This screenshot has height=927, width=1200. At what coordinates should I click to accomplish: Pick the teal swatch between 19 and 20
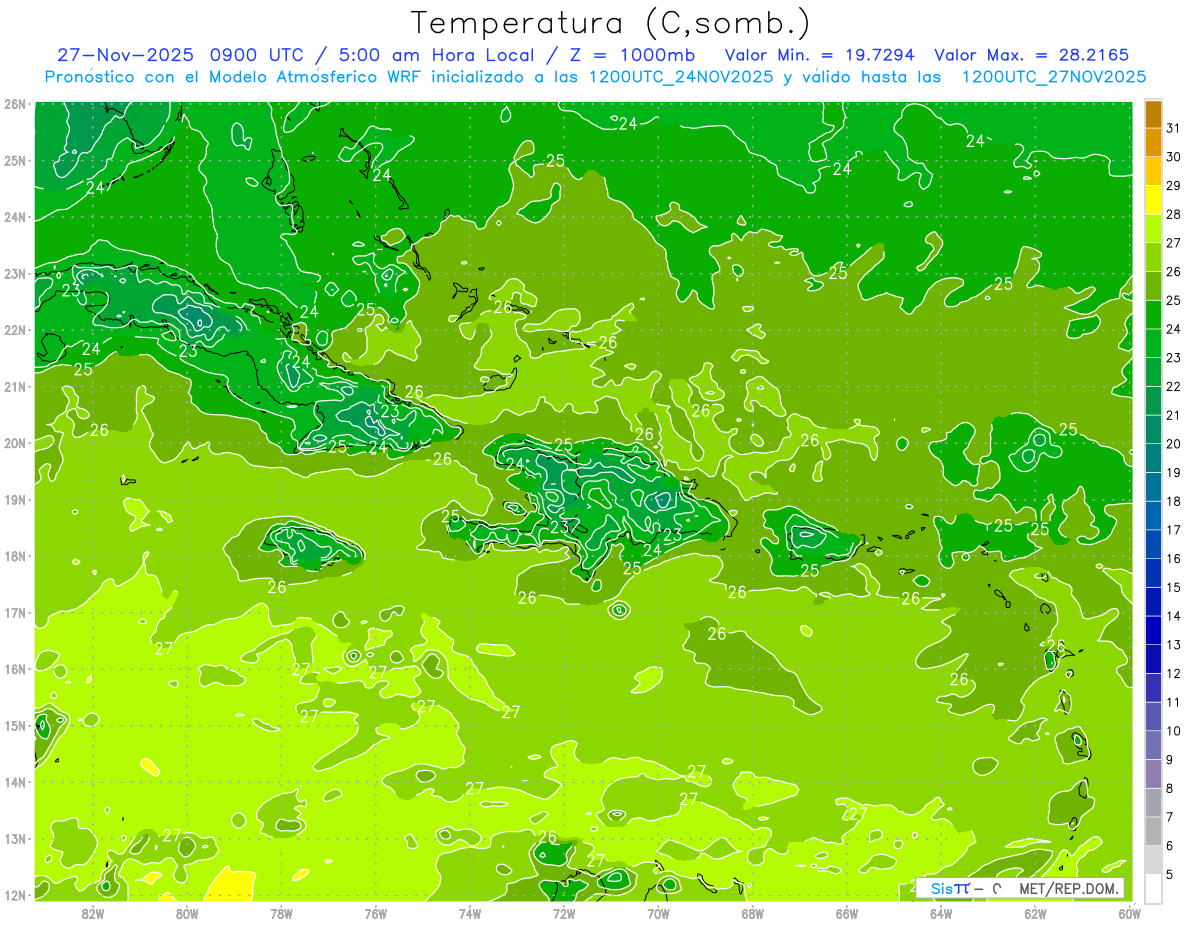[x=1153, y=458]
